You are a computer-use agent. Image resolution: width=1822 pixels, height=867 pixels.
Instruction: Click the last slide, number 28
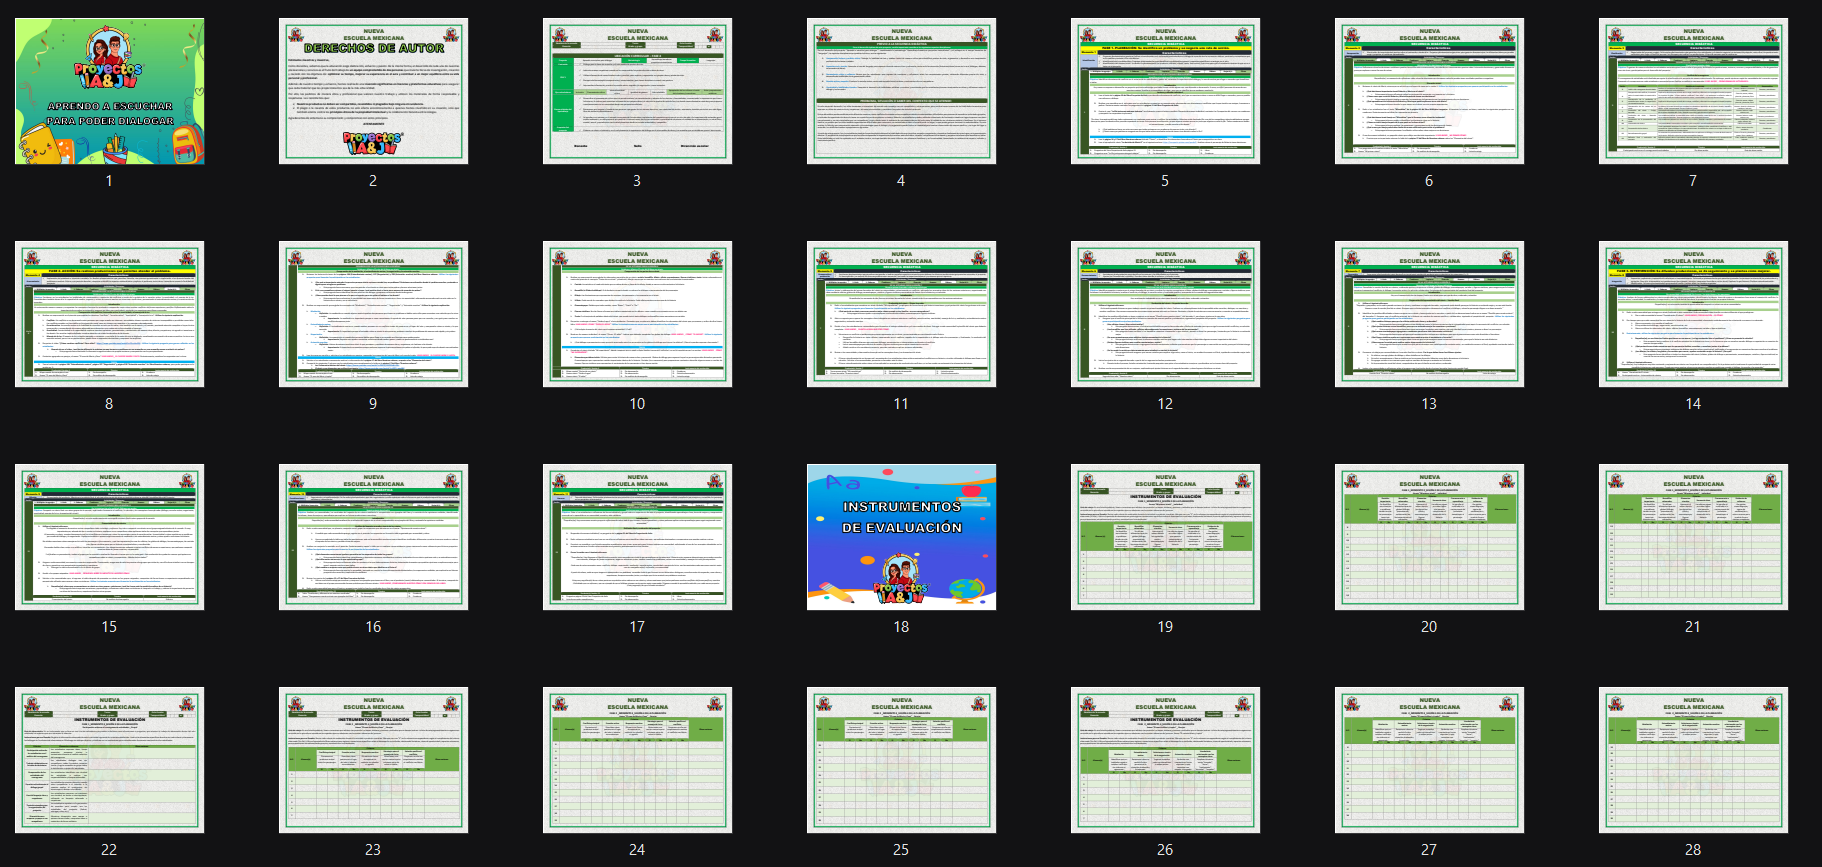[1693, 760]
